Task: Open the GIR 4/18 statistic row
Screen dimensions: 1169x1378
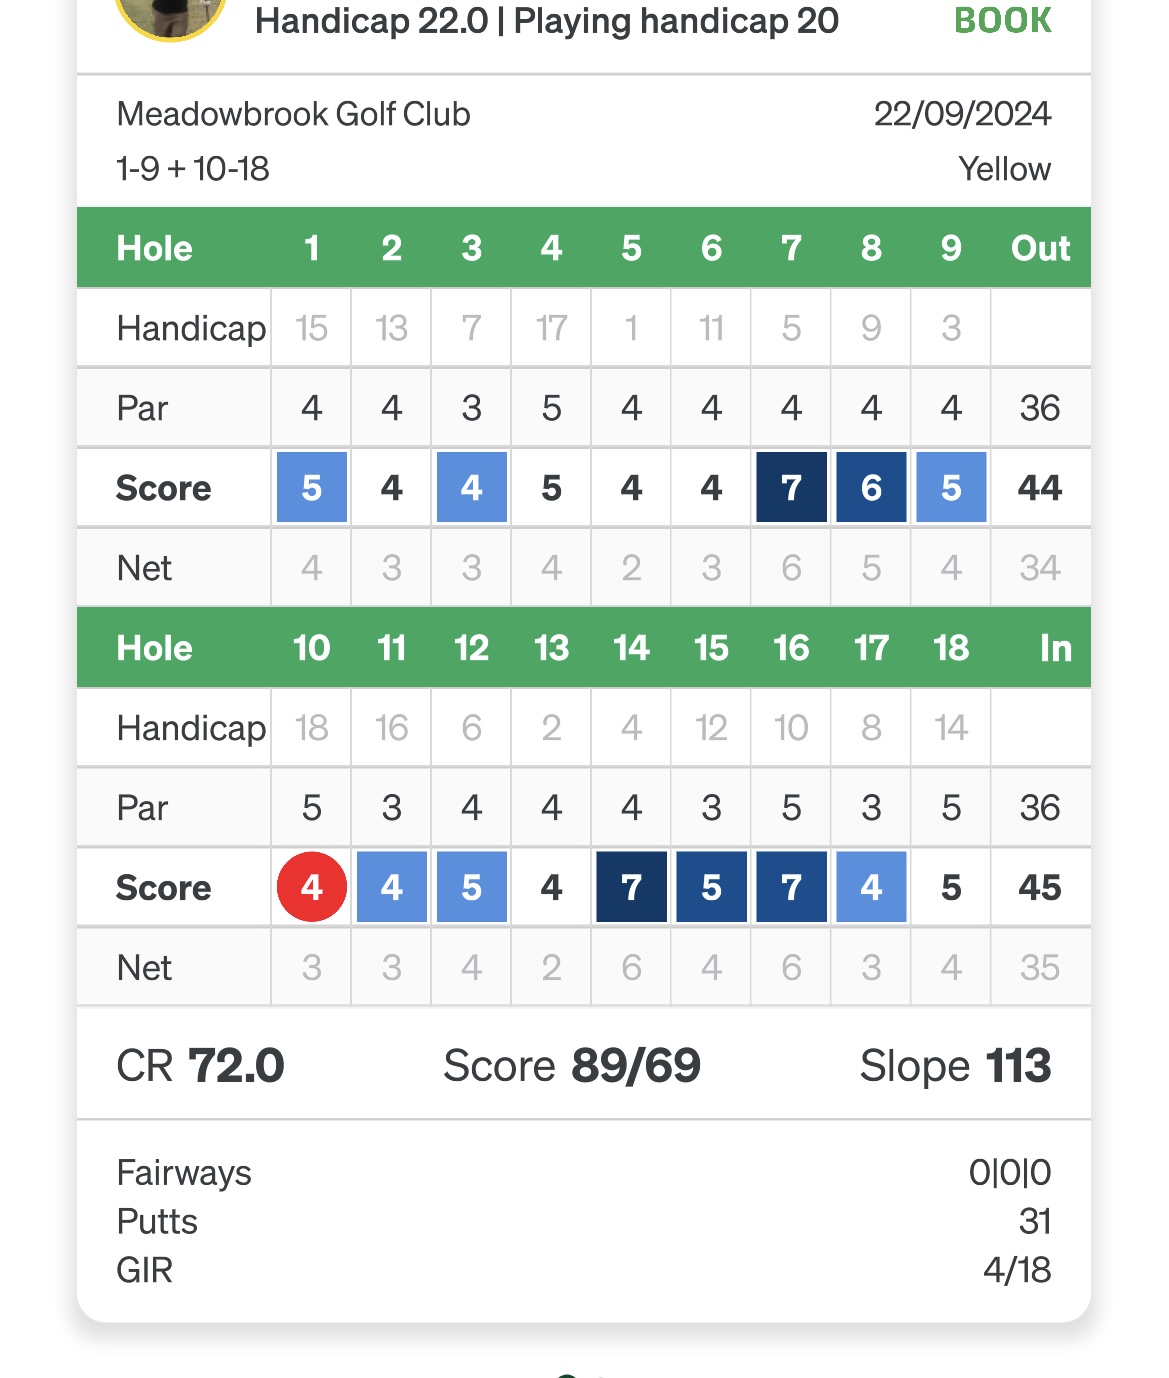Action: pyautogui.click(x=584, y=1270)
